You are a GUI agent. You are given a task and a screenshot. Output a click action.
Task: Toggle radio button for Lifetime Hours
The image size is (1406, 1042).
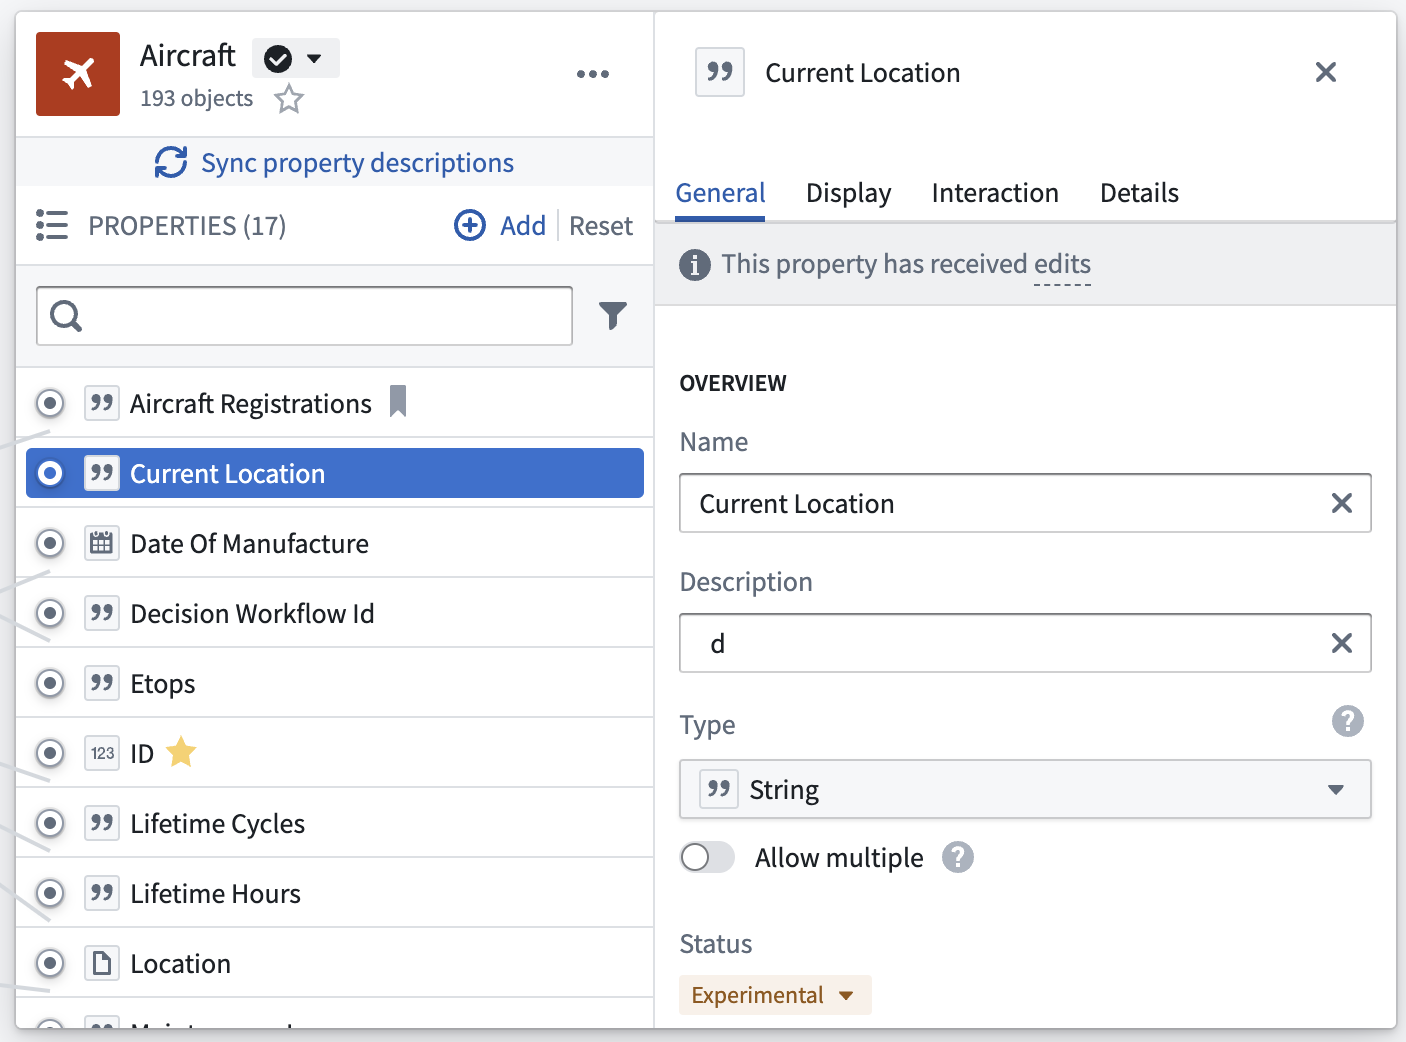(50, 893)
